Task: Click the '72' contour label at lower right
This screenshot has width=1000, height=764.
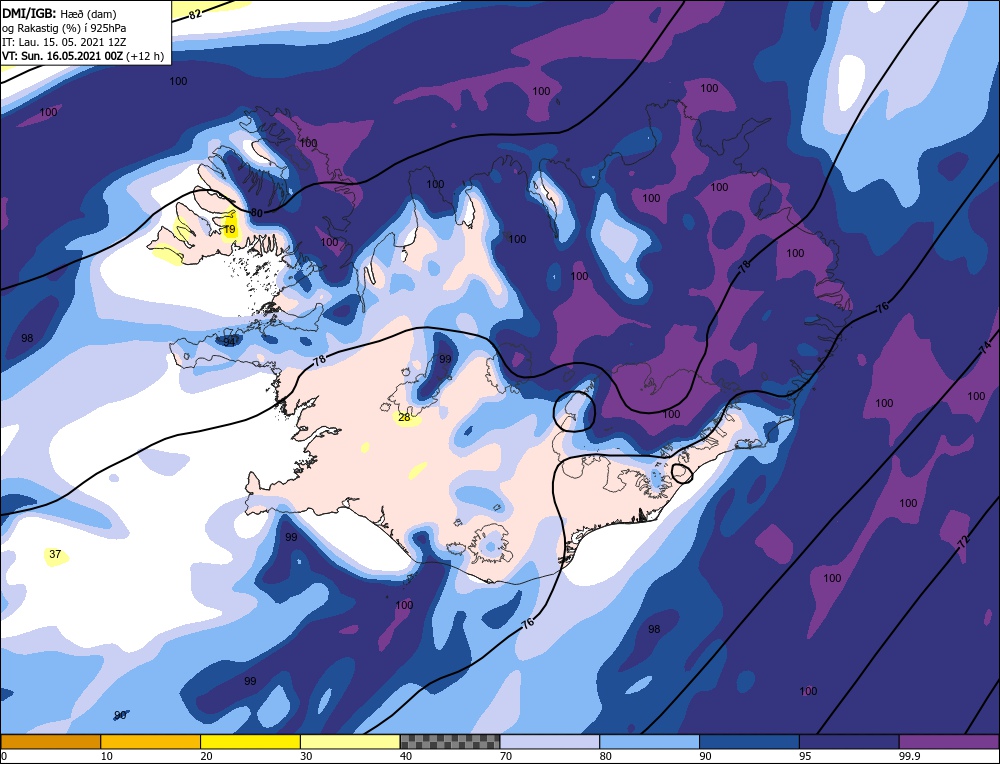Action: point(964,541)
